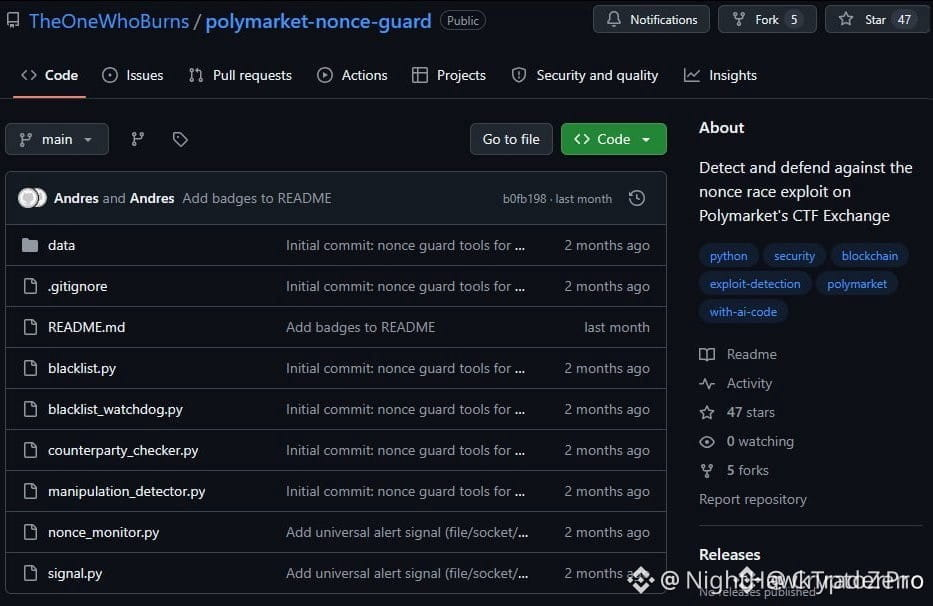Select the python topic tag
The height and width of the screenshot is (606, 933).
pos(728,256)
